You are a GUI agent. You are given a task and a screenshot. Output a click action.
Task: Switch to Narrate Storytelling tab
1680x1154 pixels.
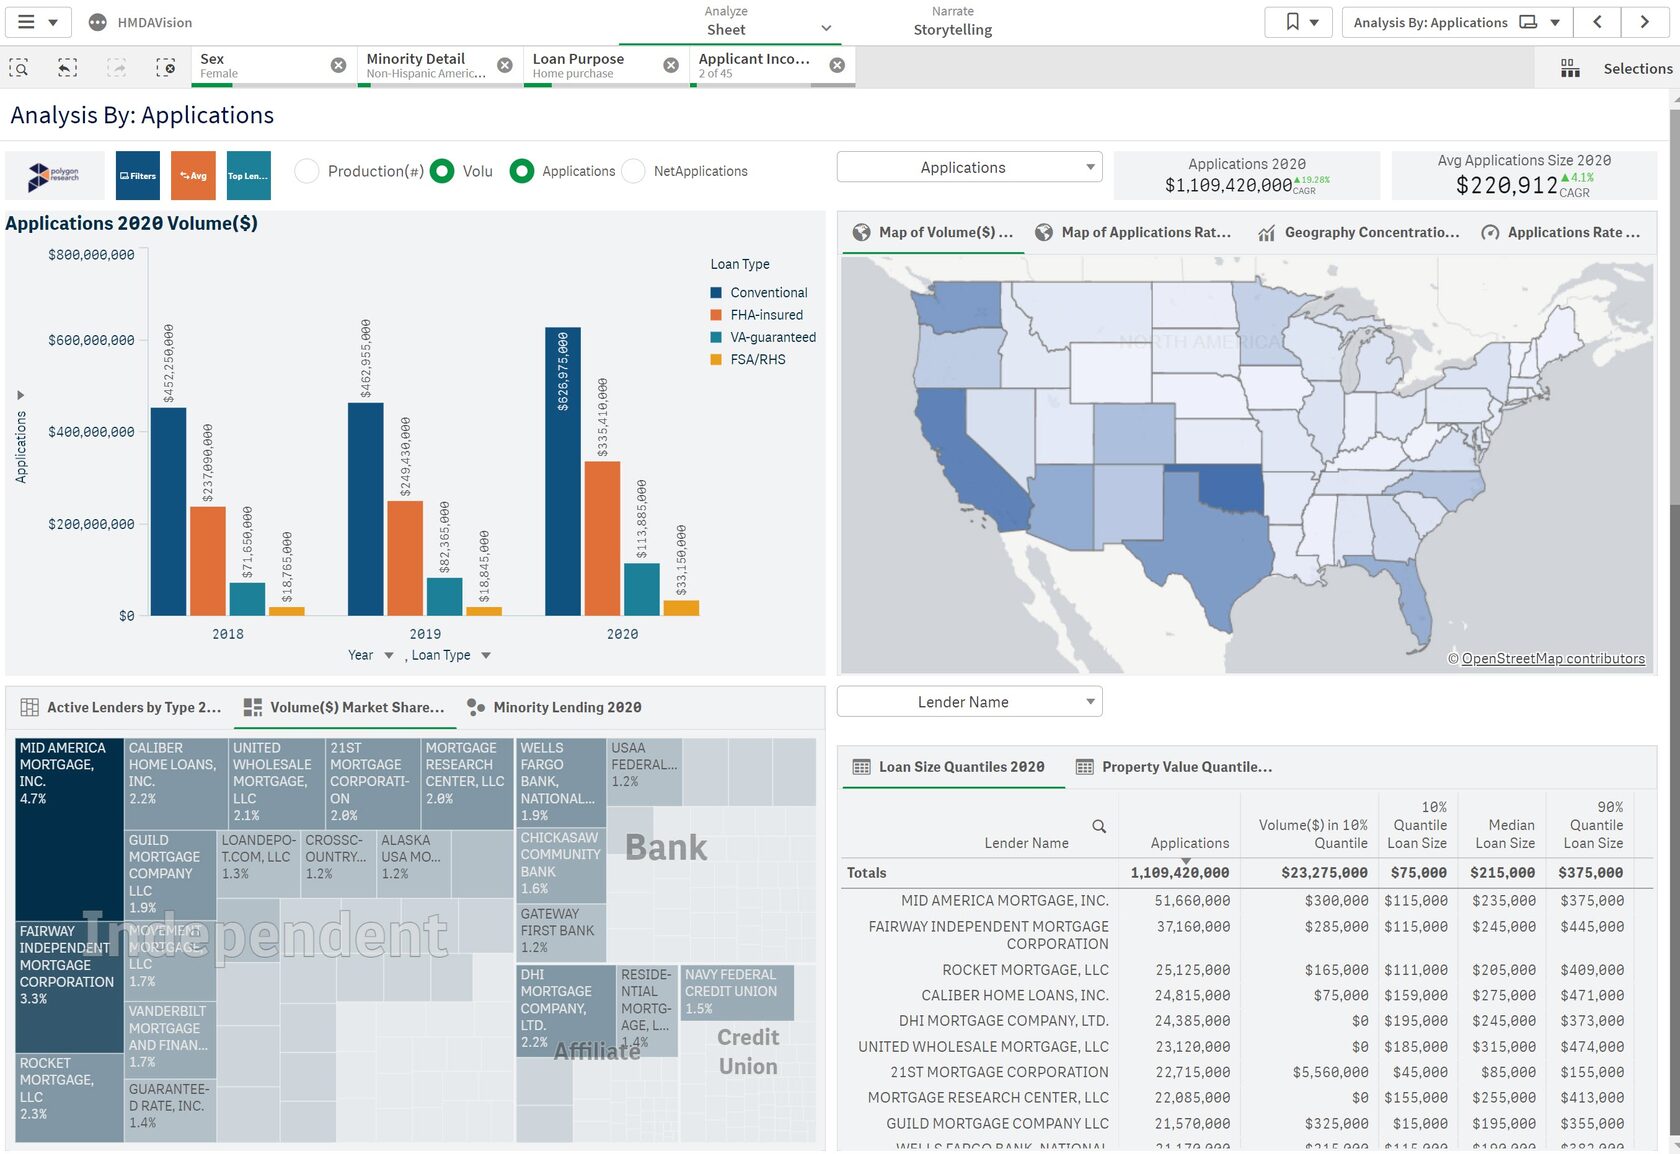953,22
